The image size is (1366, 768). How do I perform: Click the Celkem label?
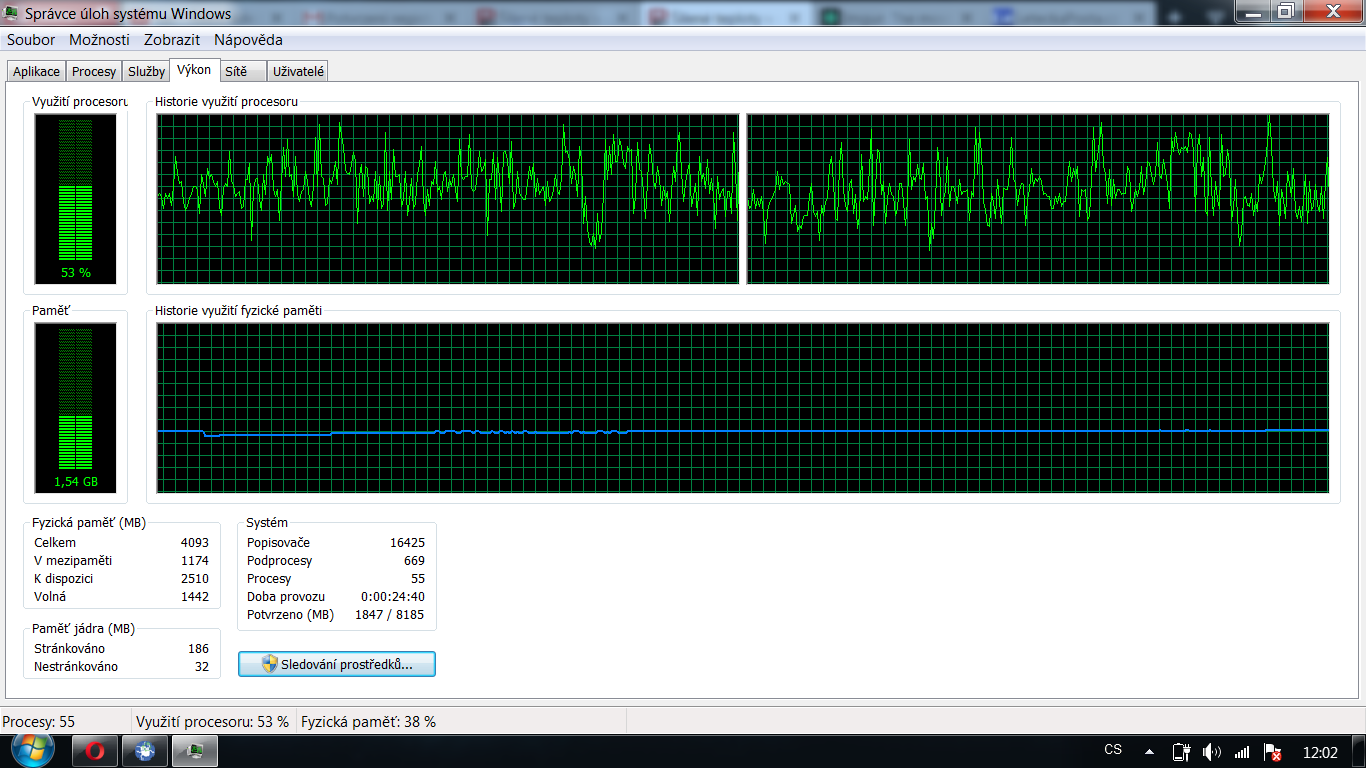55,543
